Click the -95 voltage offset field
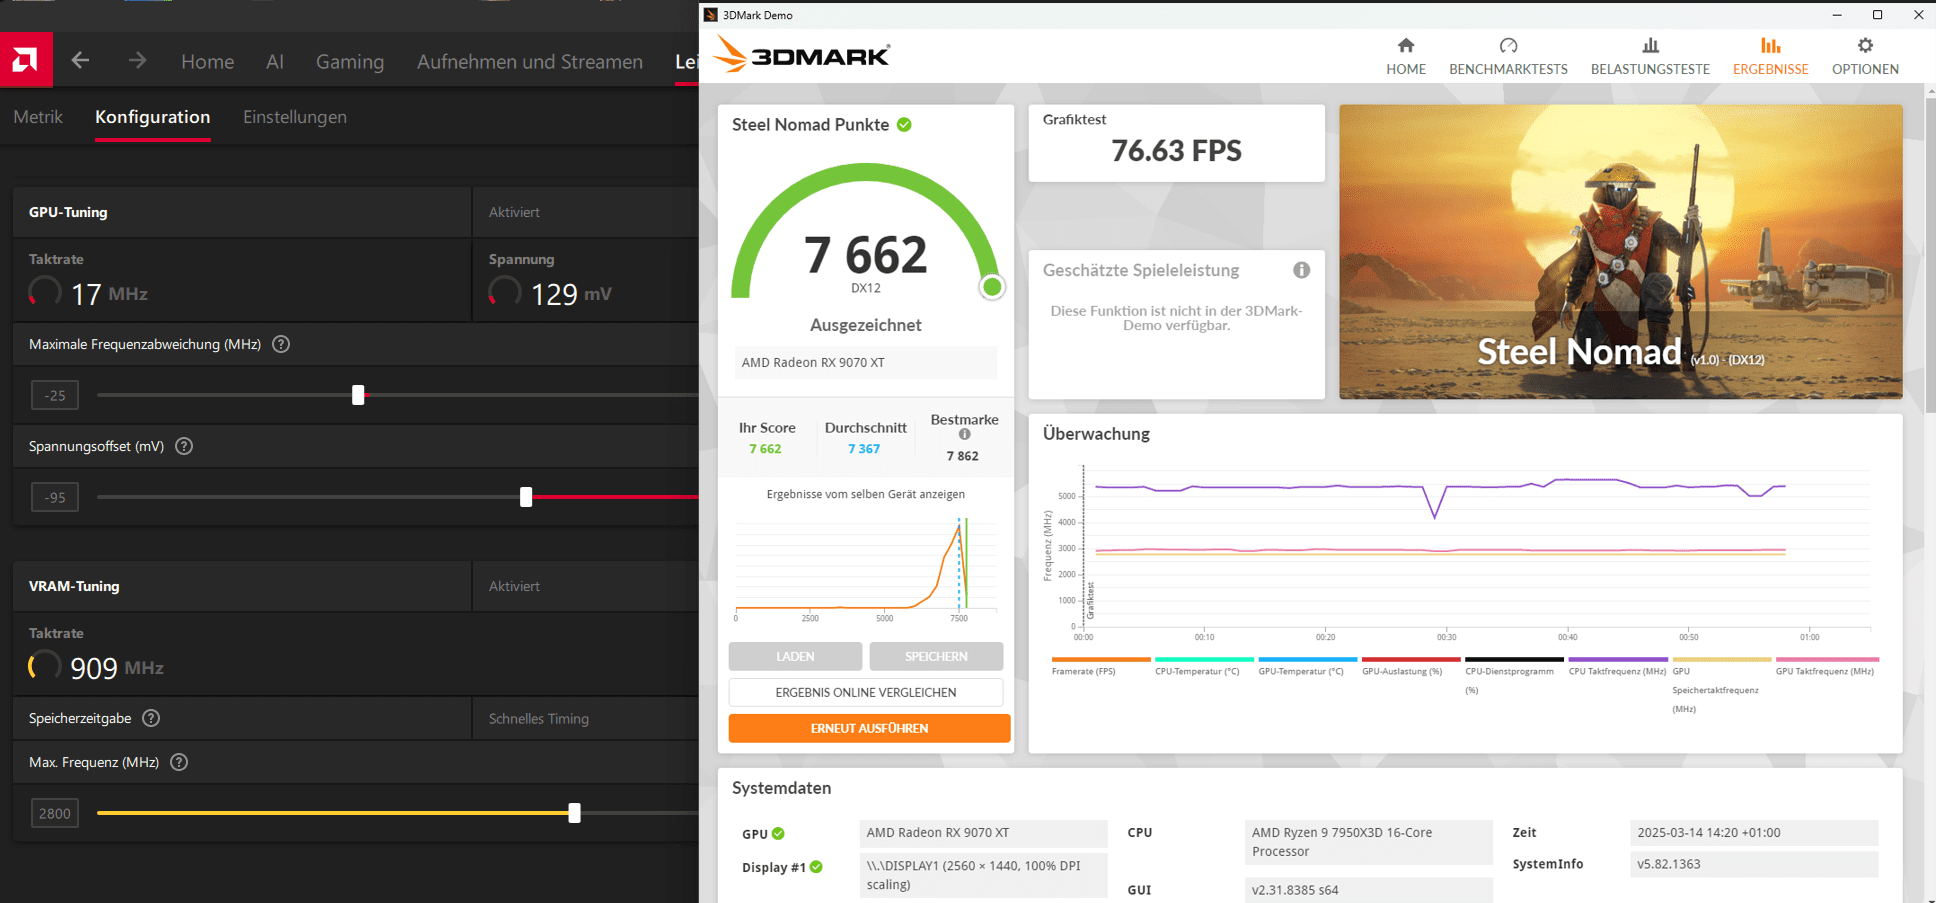The width and height of the screenshot is (1936, 903). point(55,497)
